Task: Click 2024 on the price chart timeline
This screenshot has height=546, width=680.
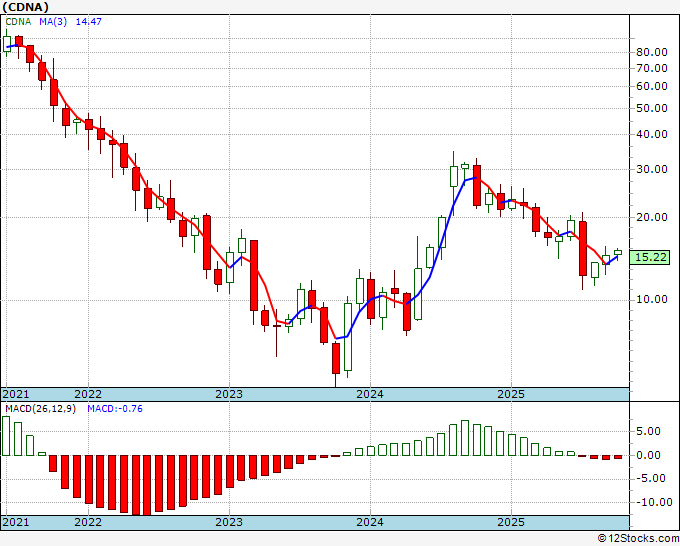Action: pos(370,394)
